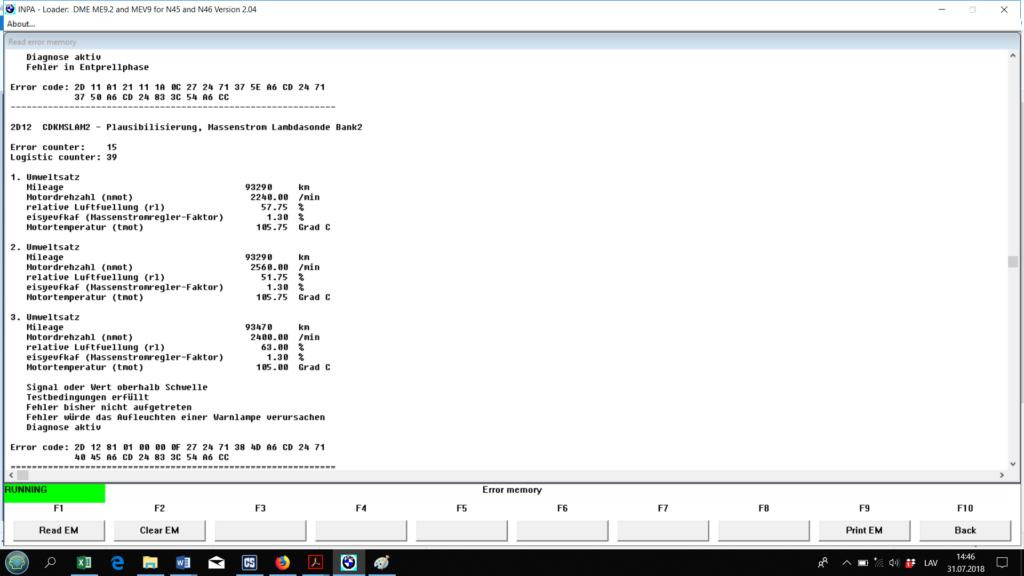The image size is (1024, 576).
Task: Select the BMW INPA taskbar icon
Action: 348,562
